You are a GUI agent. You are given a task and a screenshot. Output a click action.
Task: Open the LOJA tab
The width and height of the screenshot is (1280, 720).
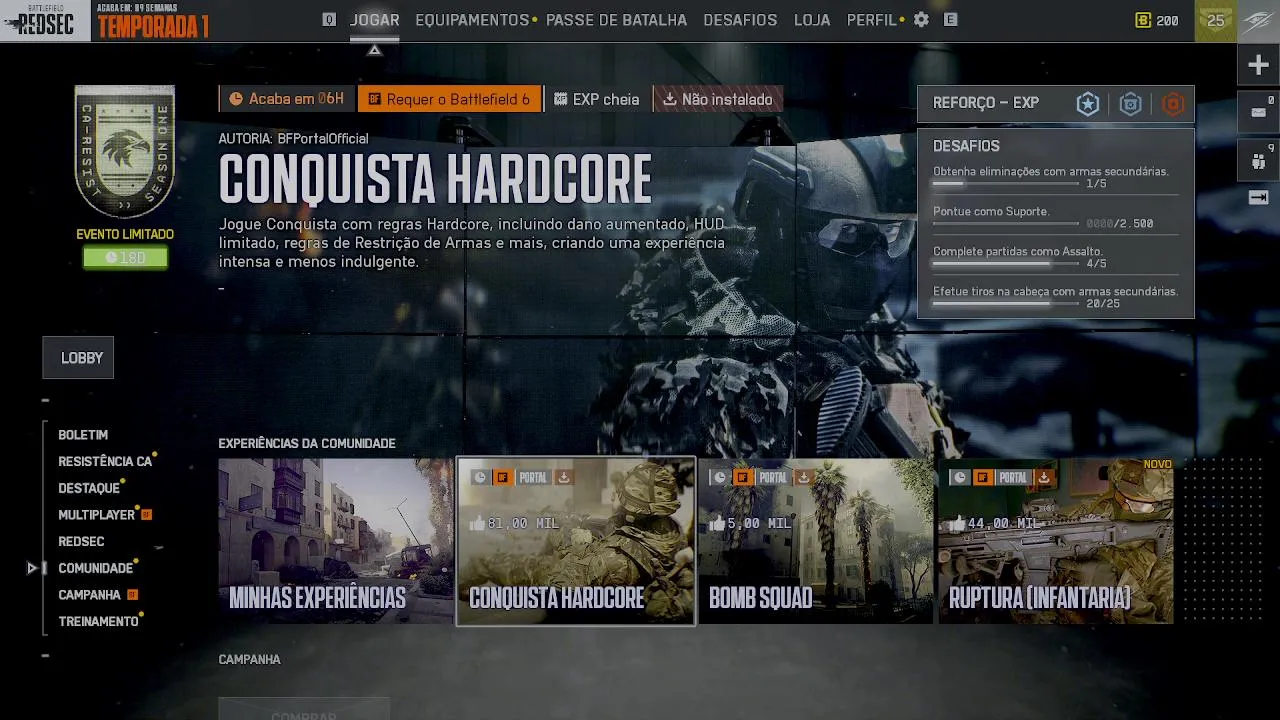click(x=812, y=20)
